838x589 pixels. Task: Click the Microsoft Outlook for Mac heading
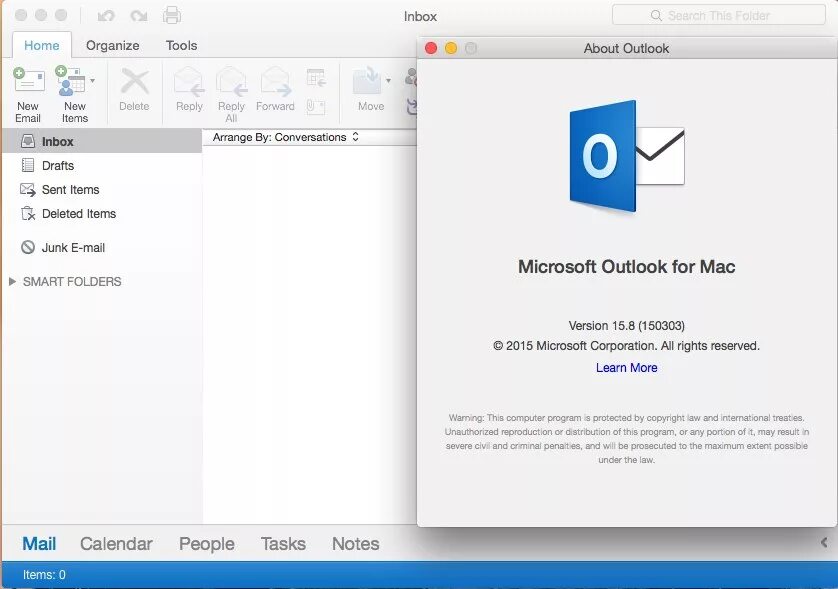point(626,267)
